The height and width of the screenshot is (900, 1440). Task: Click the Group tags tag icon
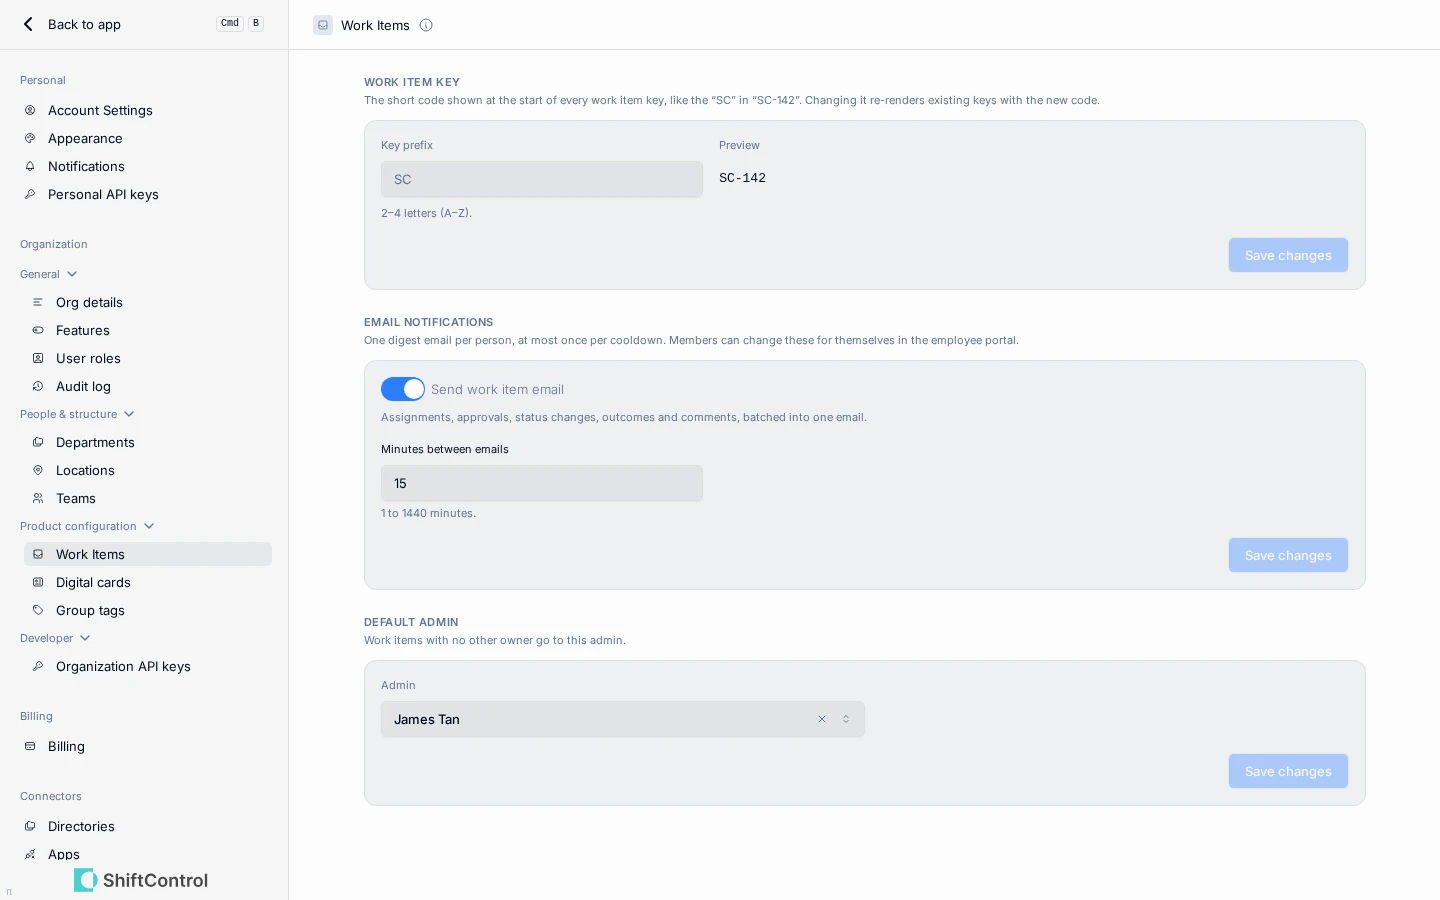point(38,610)
